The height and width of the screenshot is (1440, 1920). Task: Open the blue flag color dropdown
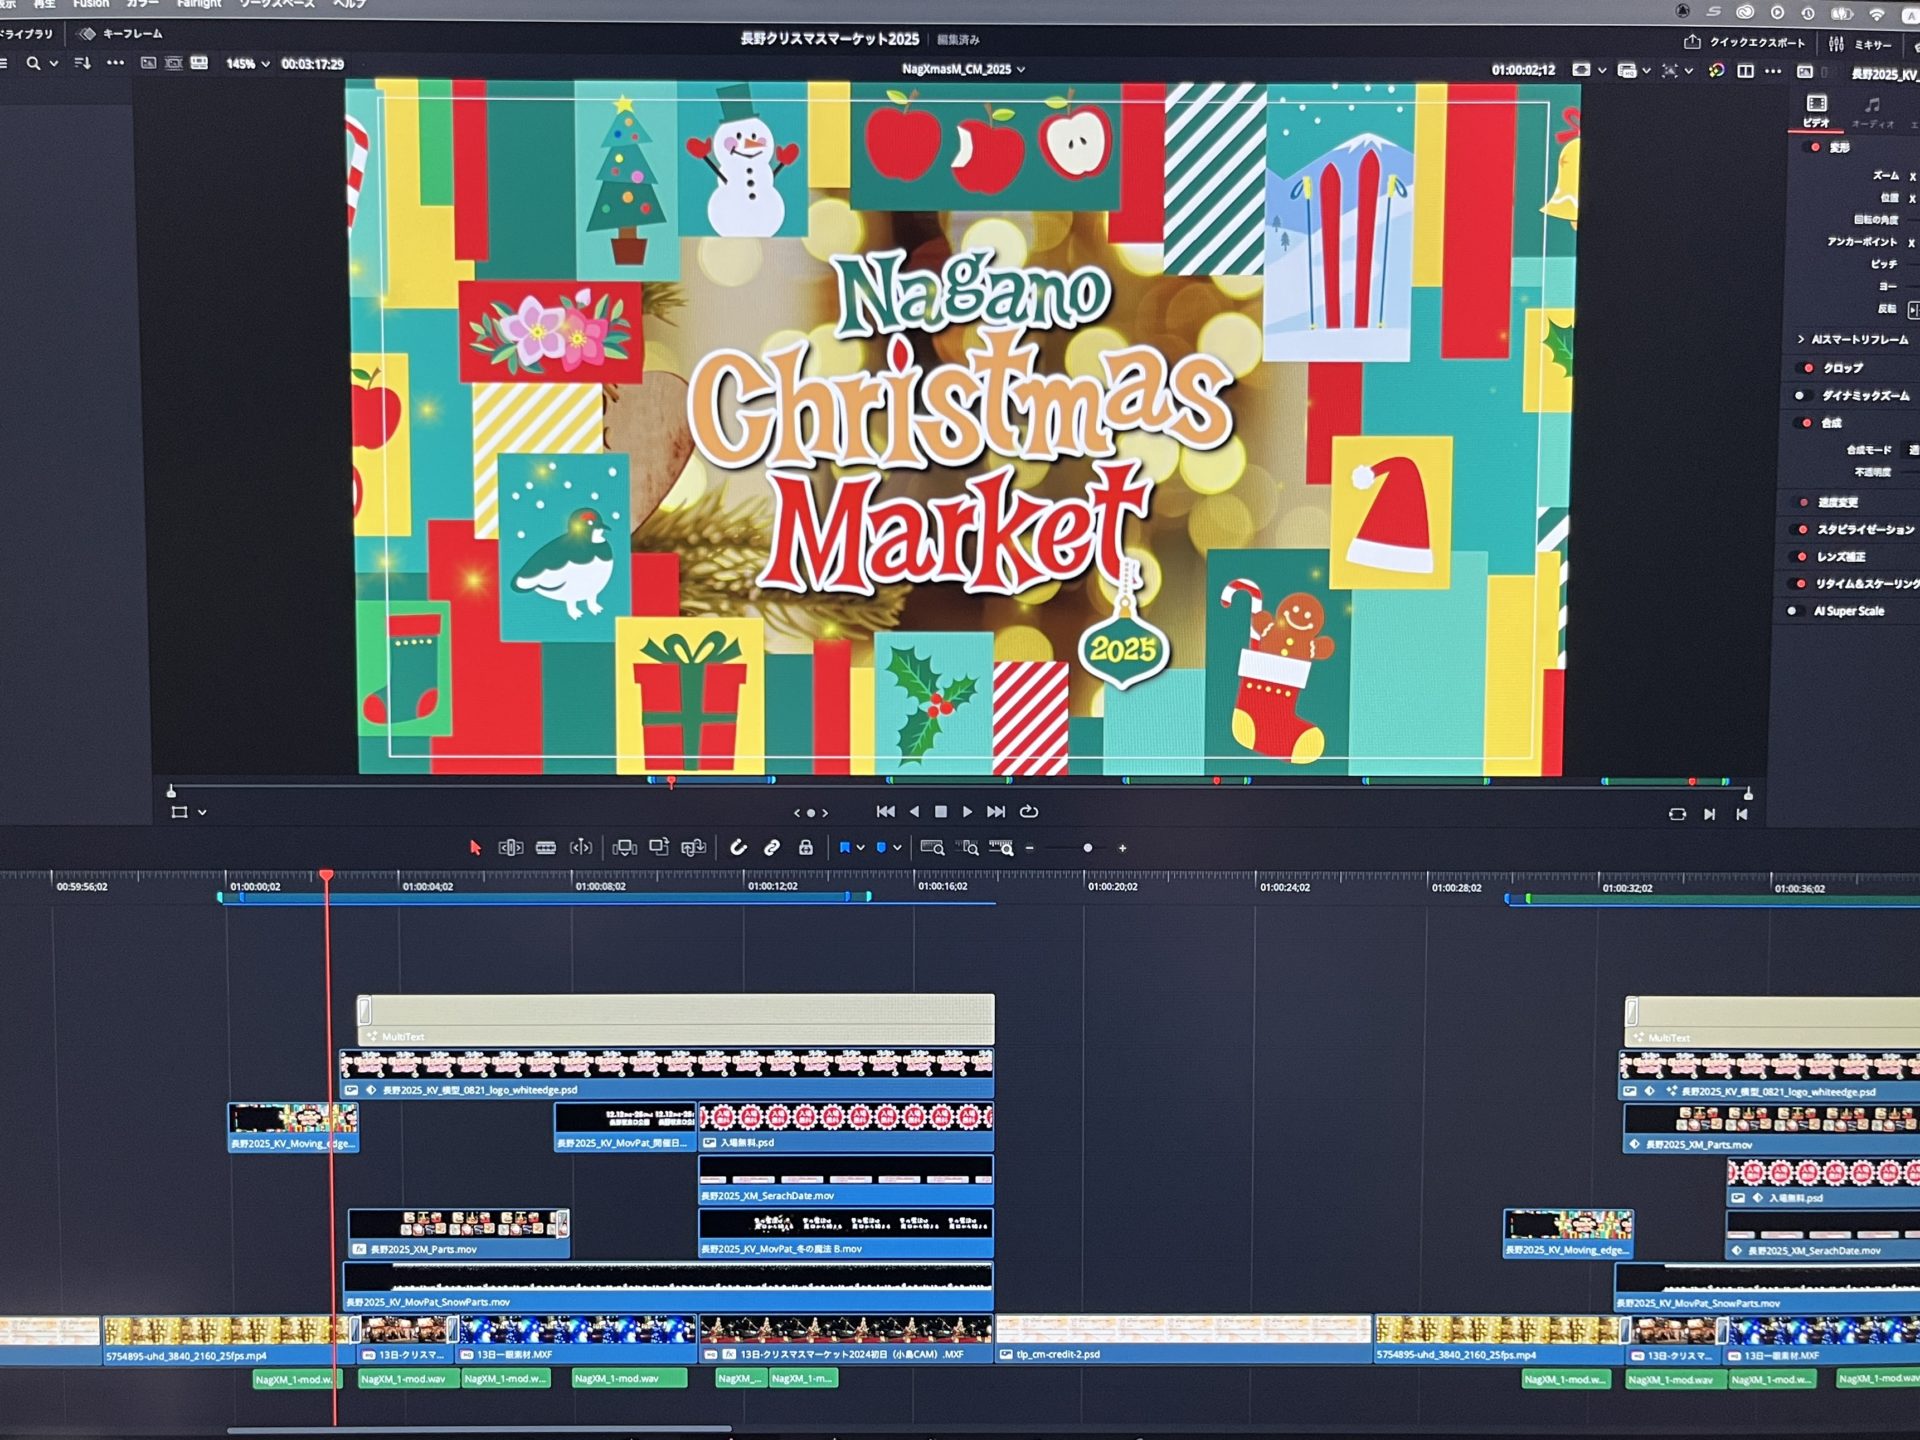tap(860, 848)
